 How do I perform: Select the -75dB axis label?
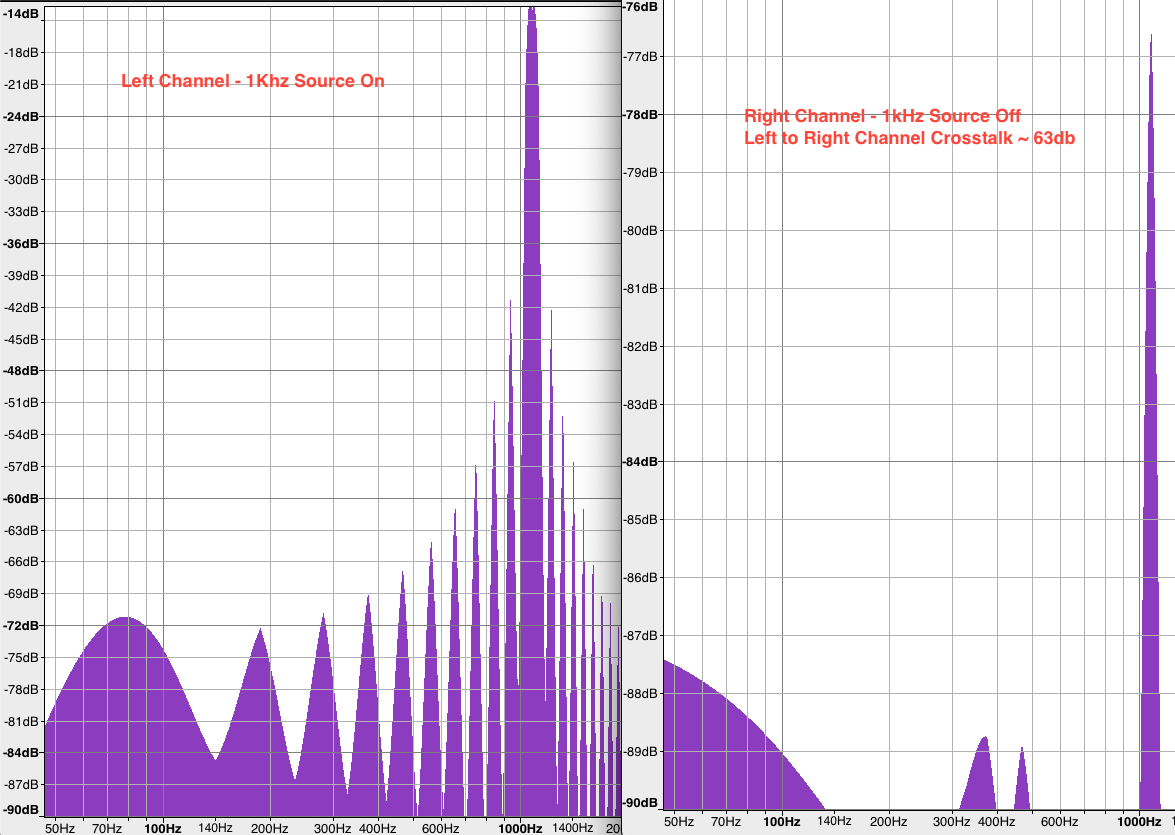pos(22,657)
